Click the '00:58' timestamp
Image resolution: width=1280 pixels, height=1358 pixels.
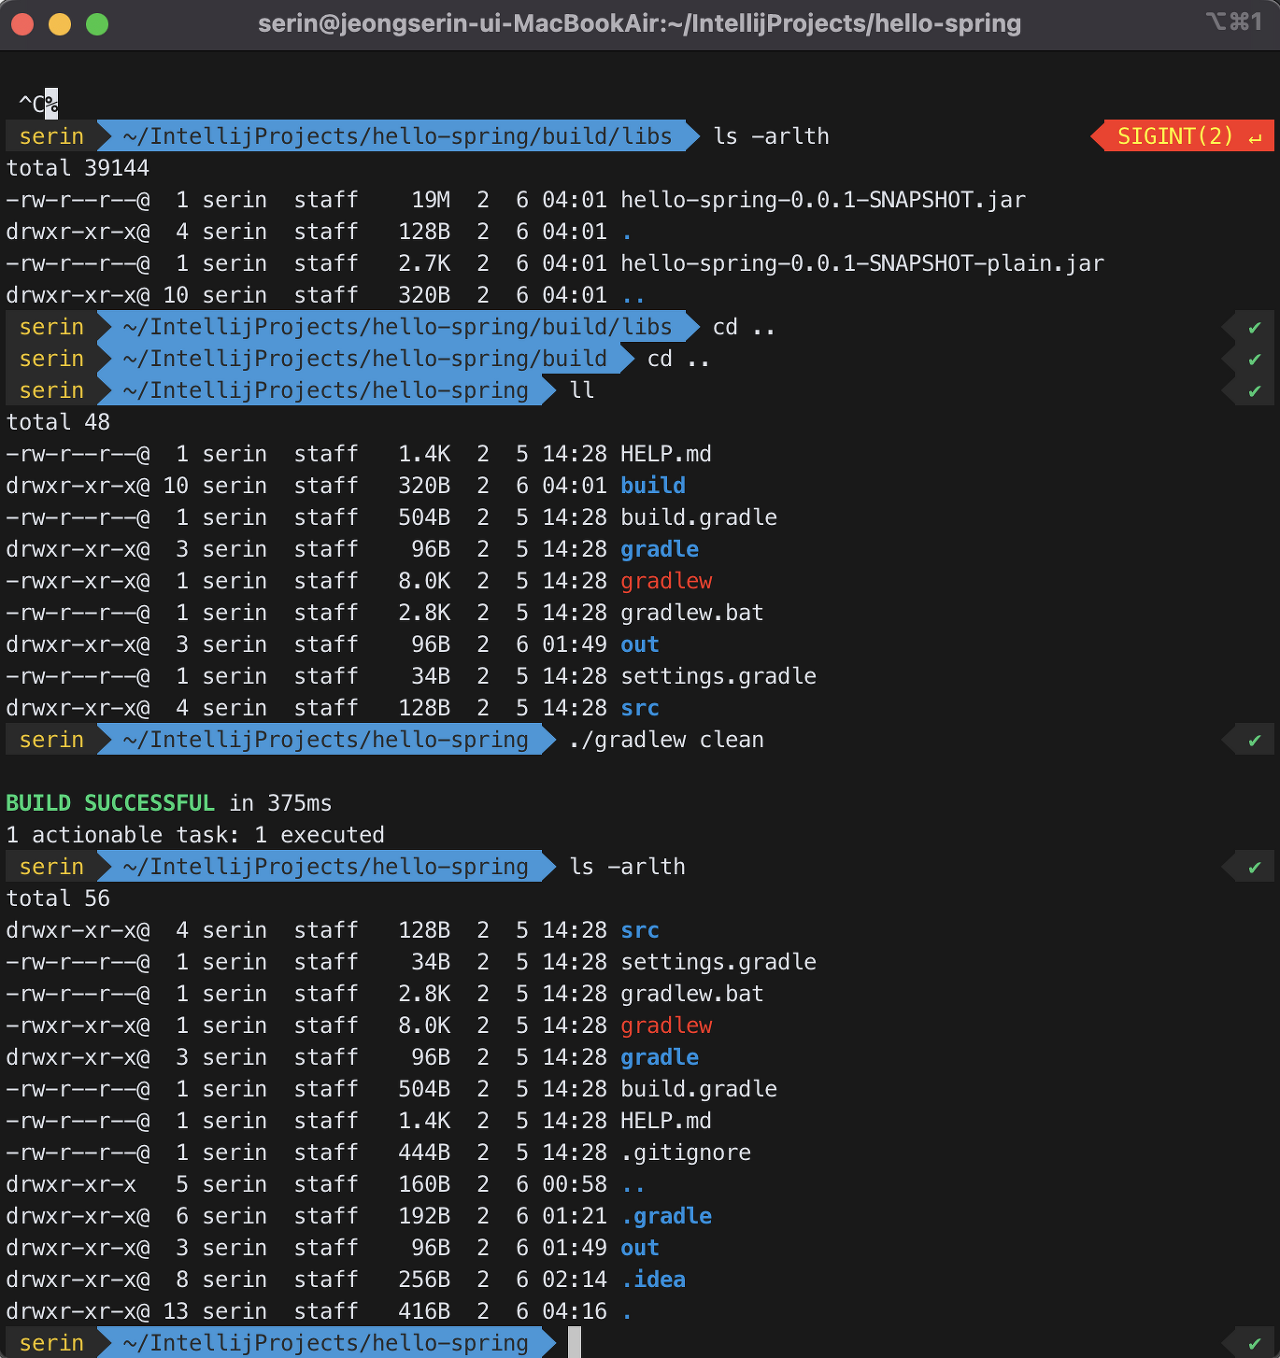tap(575, 1184)
